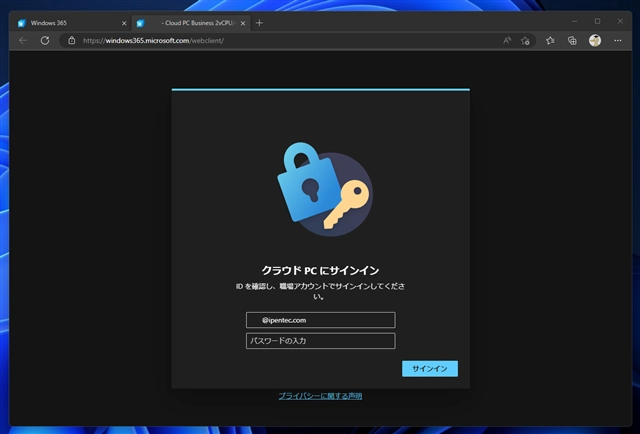Maximize the browser window
This screenshot has width=640, height=434.
[597, 21]
